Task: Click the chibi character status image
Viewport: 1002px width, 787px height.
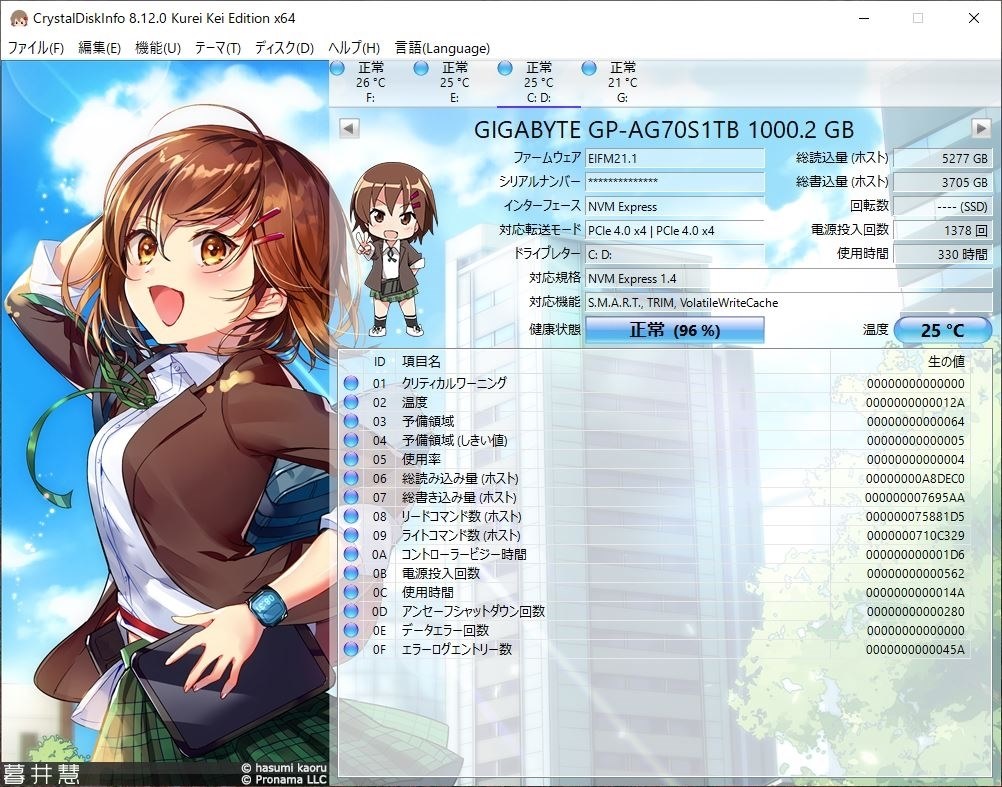Action: click(x=392, y=249)
